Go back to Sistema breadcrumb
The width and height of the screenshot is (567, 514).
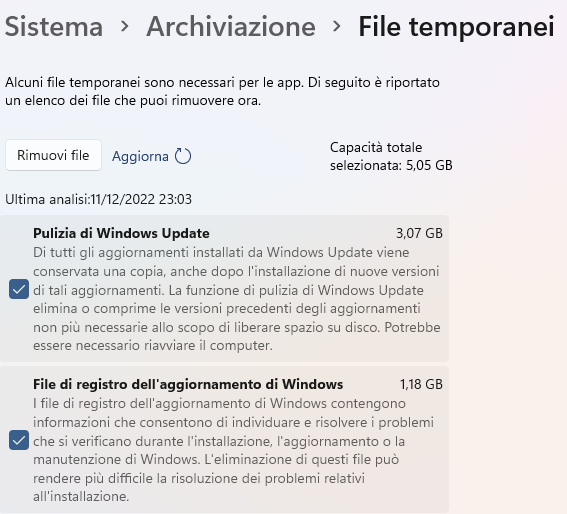(x=54, y=27)
